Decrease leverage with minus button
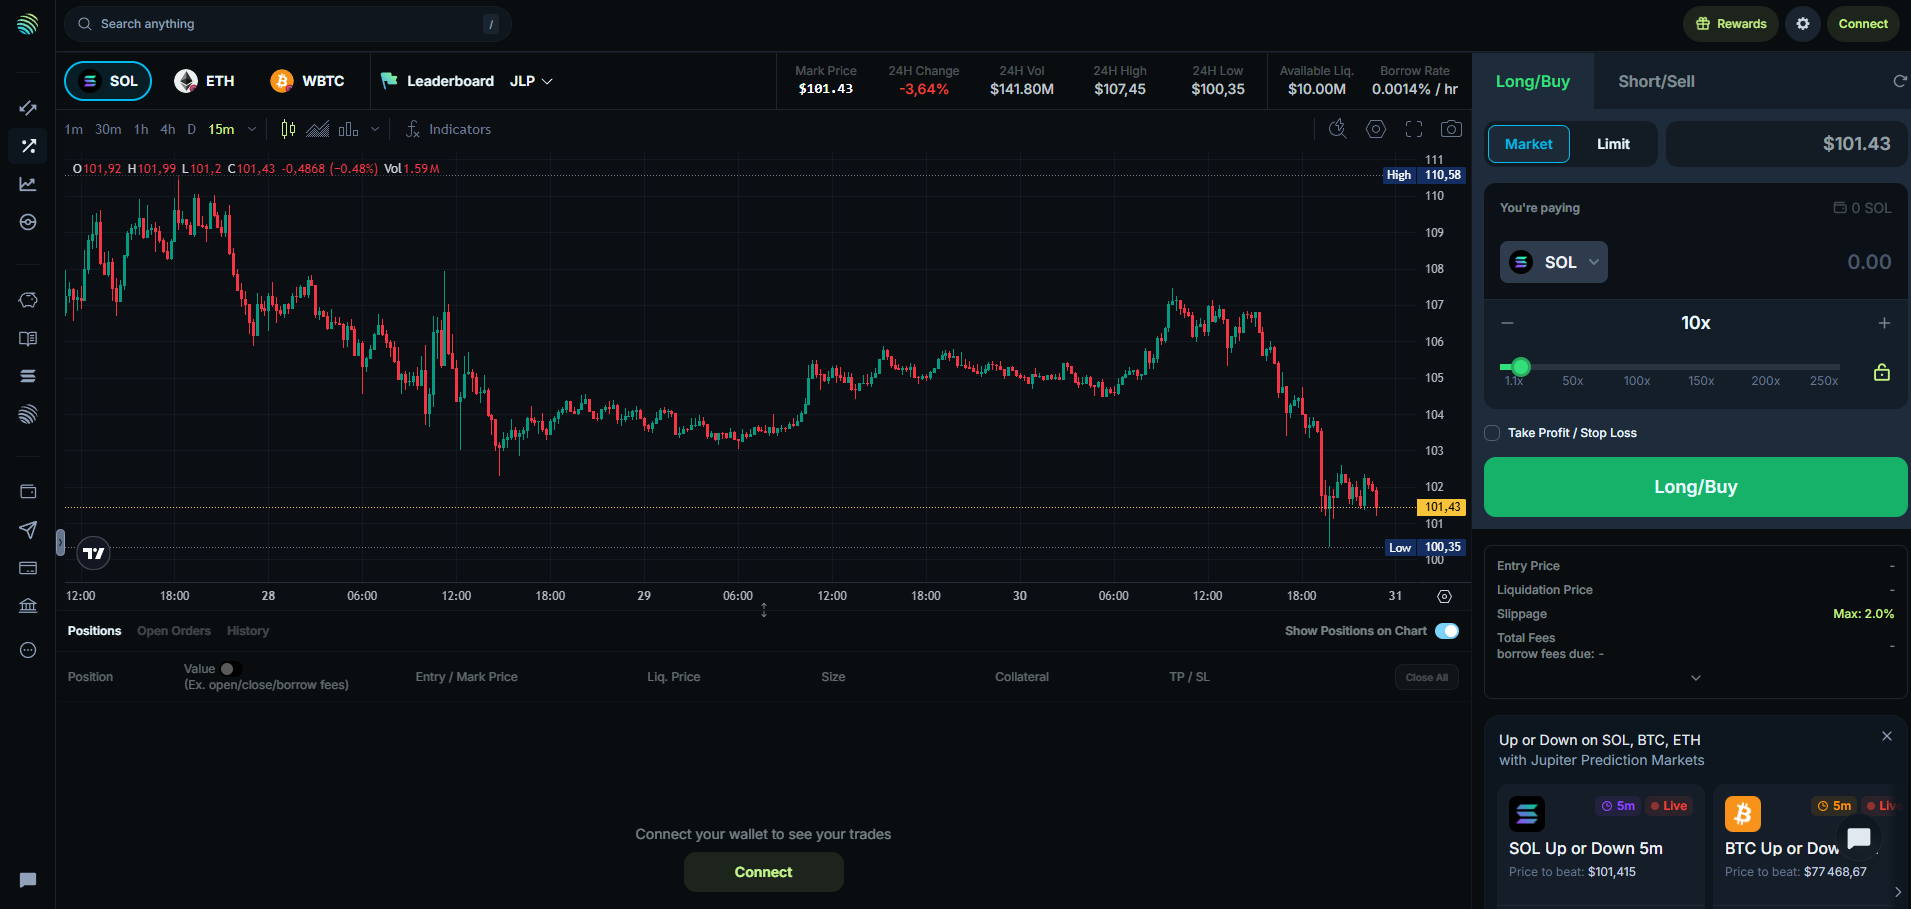The width and height of the screenshot is (1911, 909). (x=1508, y=323)
